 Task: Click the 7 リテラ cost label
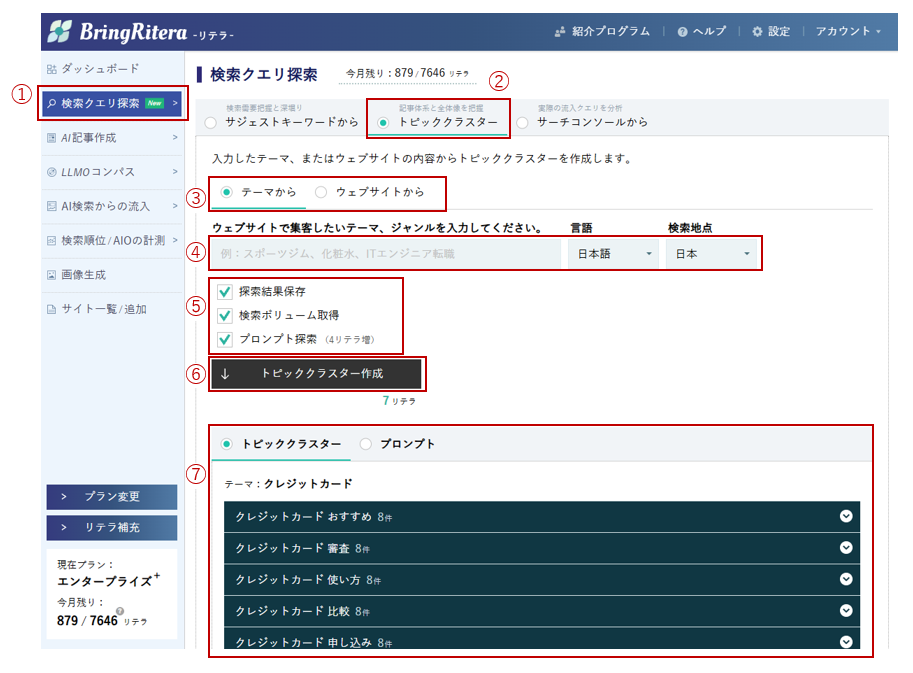399,401
